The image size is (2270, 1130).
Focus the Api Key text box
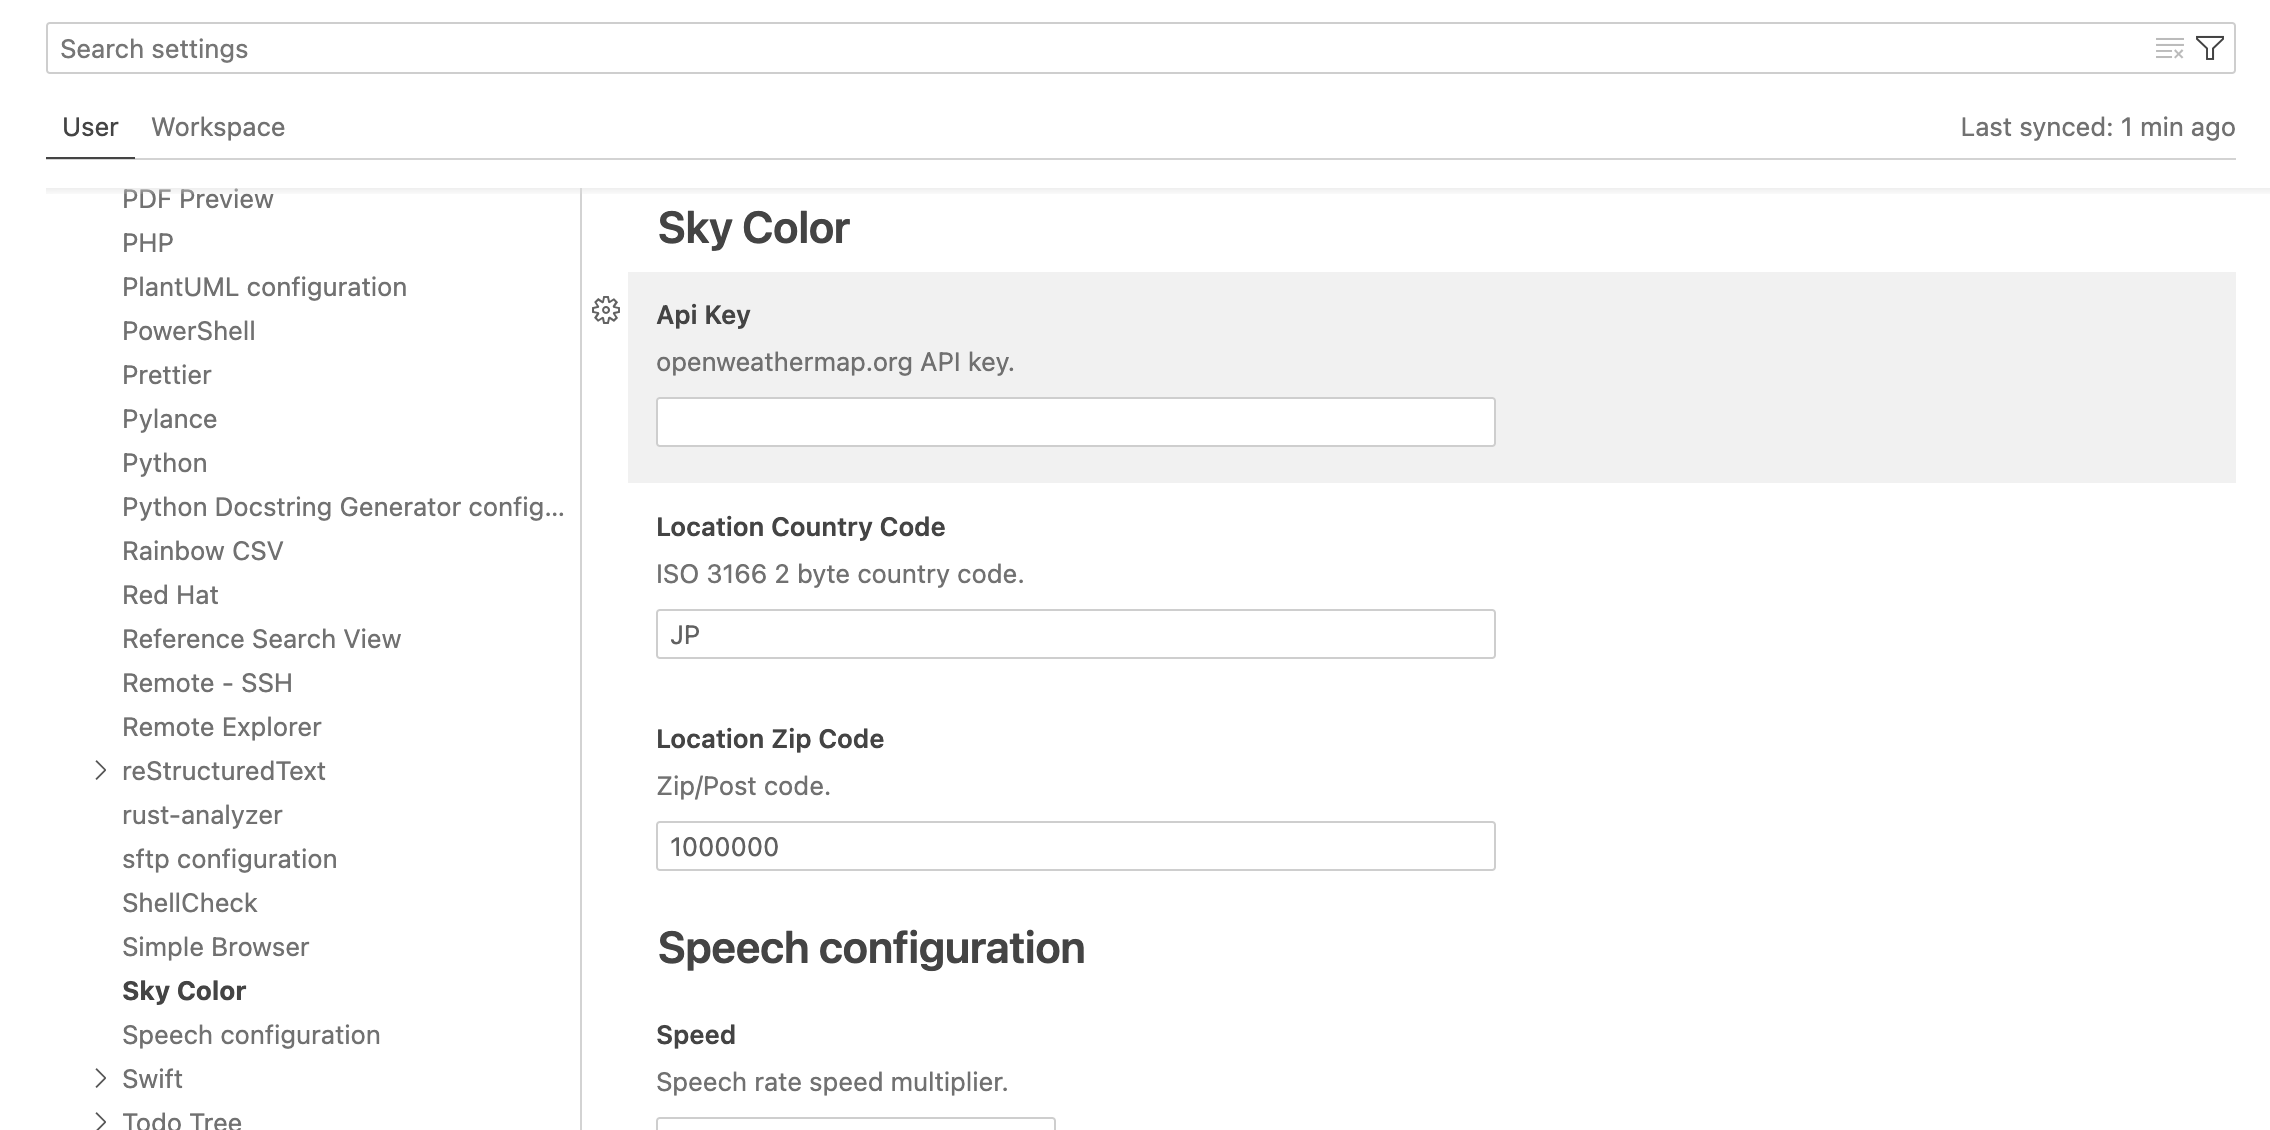click(1075, 422)
